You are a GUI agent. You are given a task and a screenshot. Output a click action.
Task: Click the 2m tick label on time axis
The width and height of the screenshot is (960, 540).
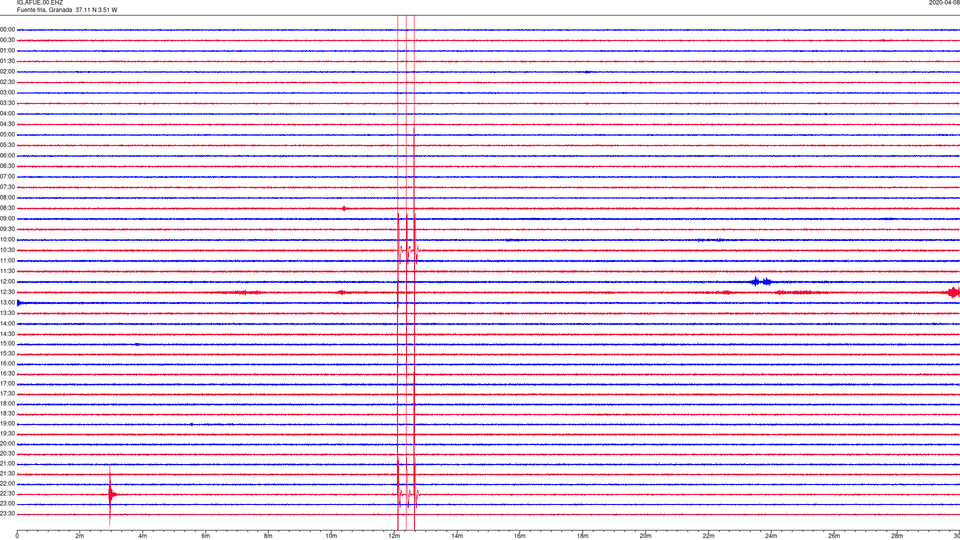(x=80, y=536)
